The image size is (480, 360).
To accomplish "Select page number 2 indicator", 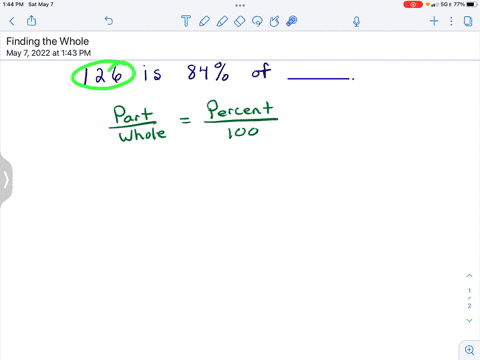I will click(469, 306).
